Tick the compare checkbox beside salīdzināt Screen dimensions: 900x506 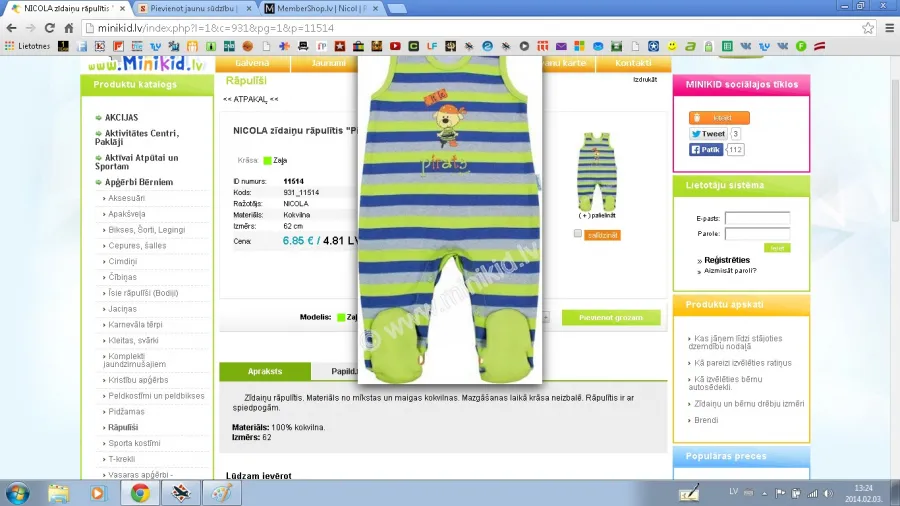point(577,233)
